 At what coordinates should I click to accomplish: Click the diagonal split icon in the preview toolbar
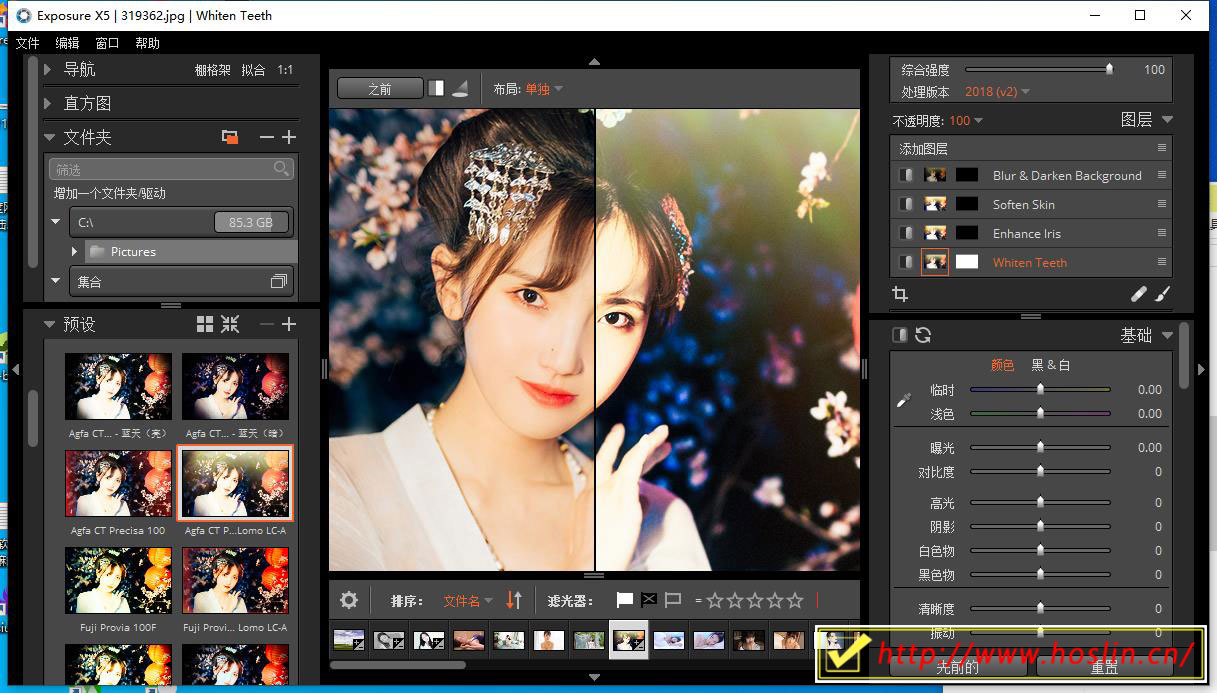click(460, 88)
